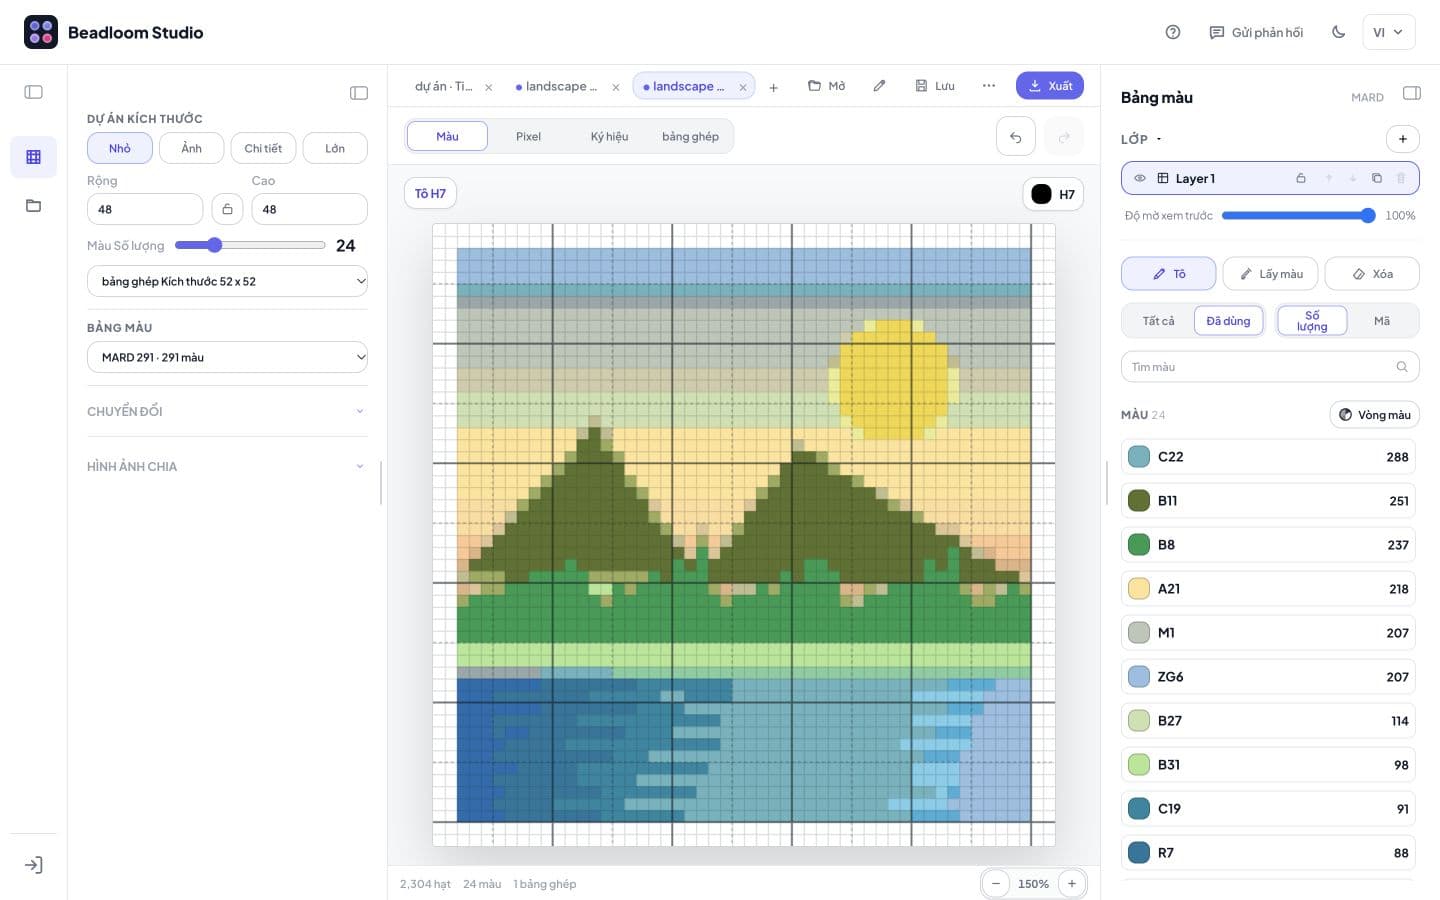1440x900 pixels.
Task: Toggle the width-height aspect ratio lock
Action: [x=227, y=209]
